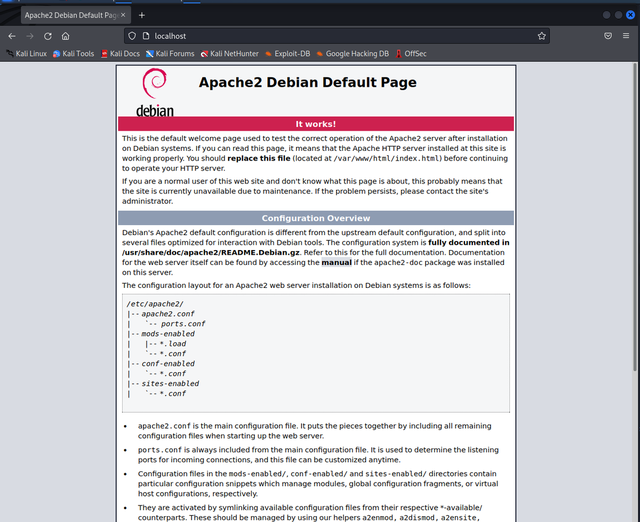Follow the manual link in Configuration Overview
The width and height of the screenshot is (640, 522).
[335, 262]
